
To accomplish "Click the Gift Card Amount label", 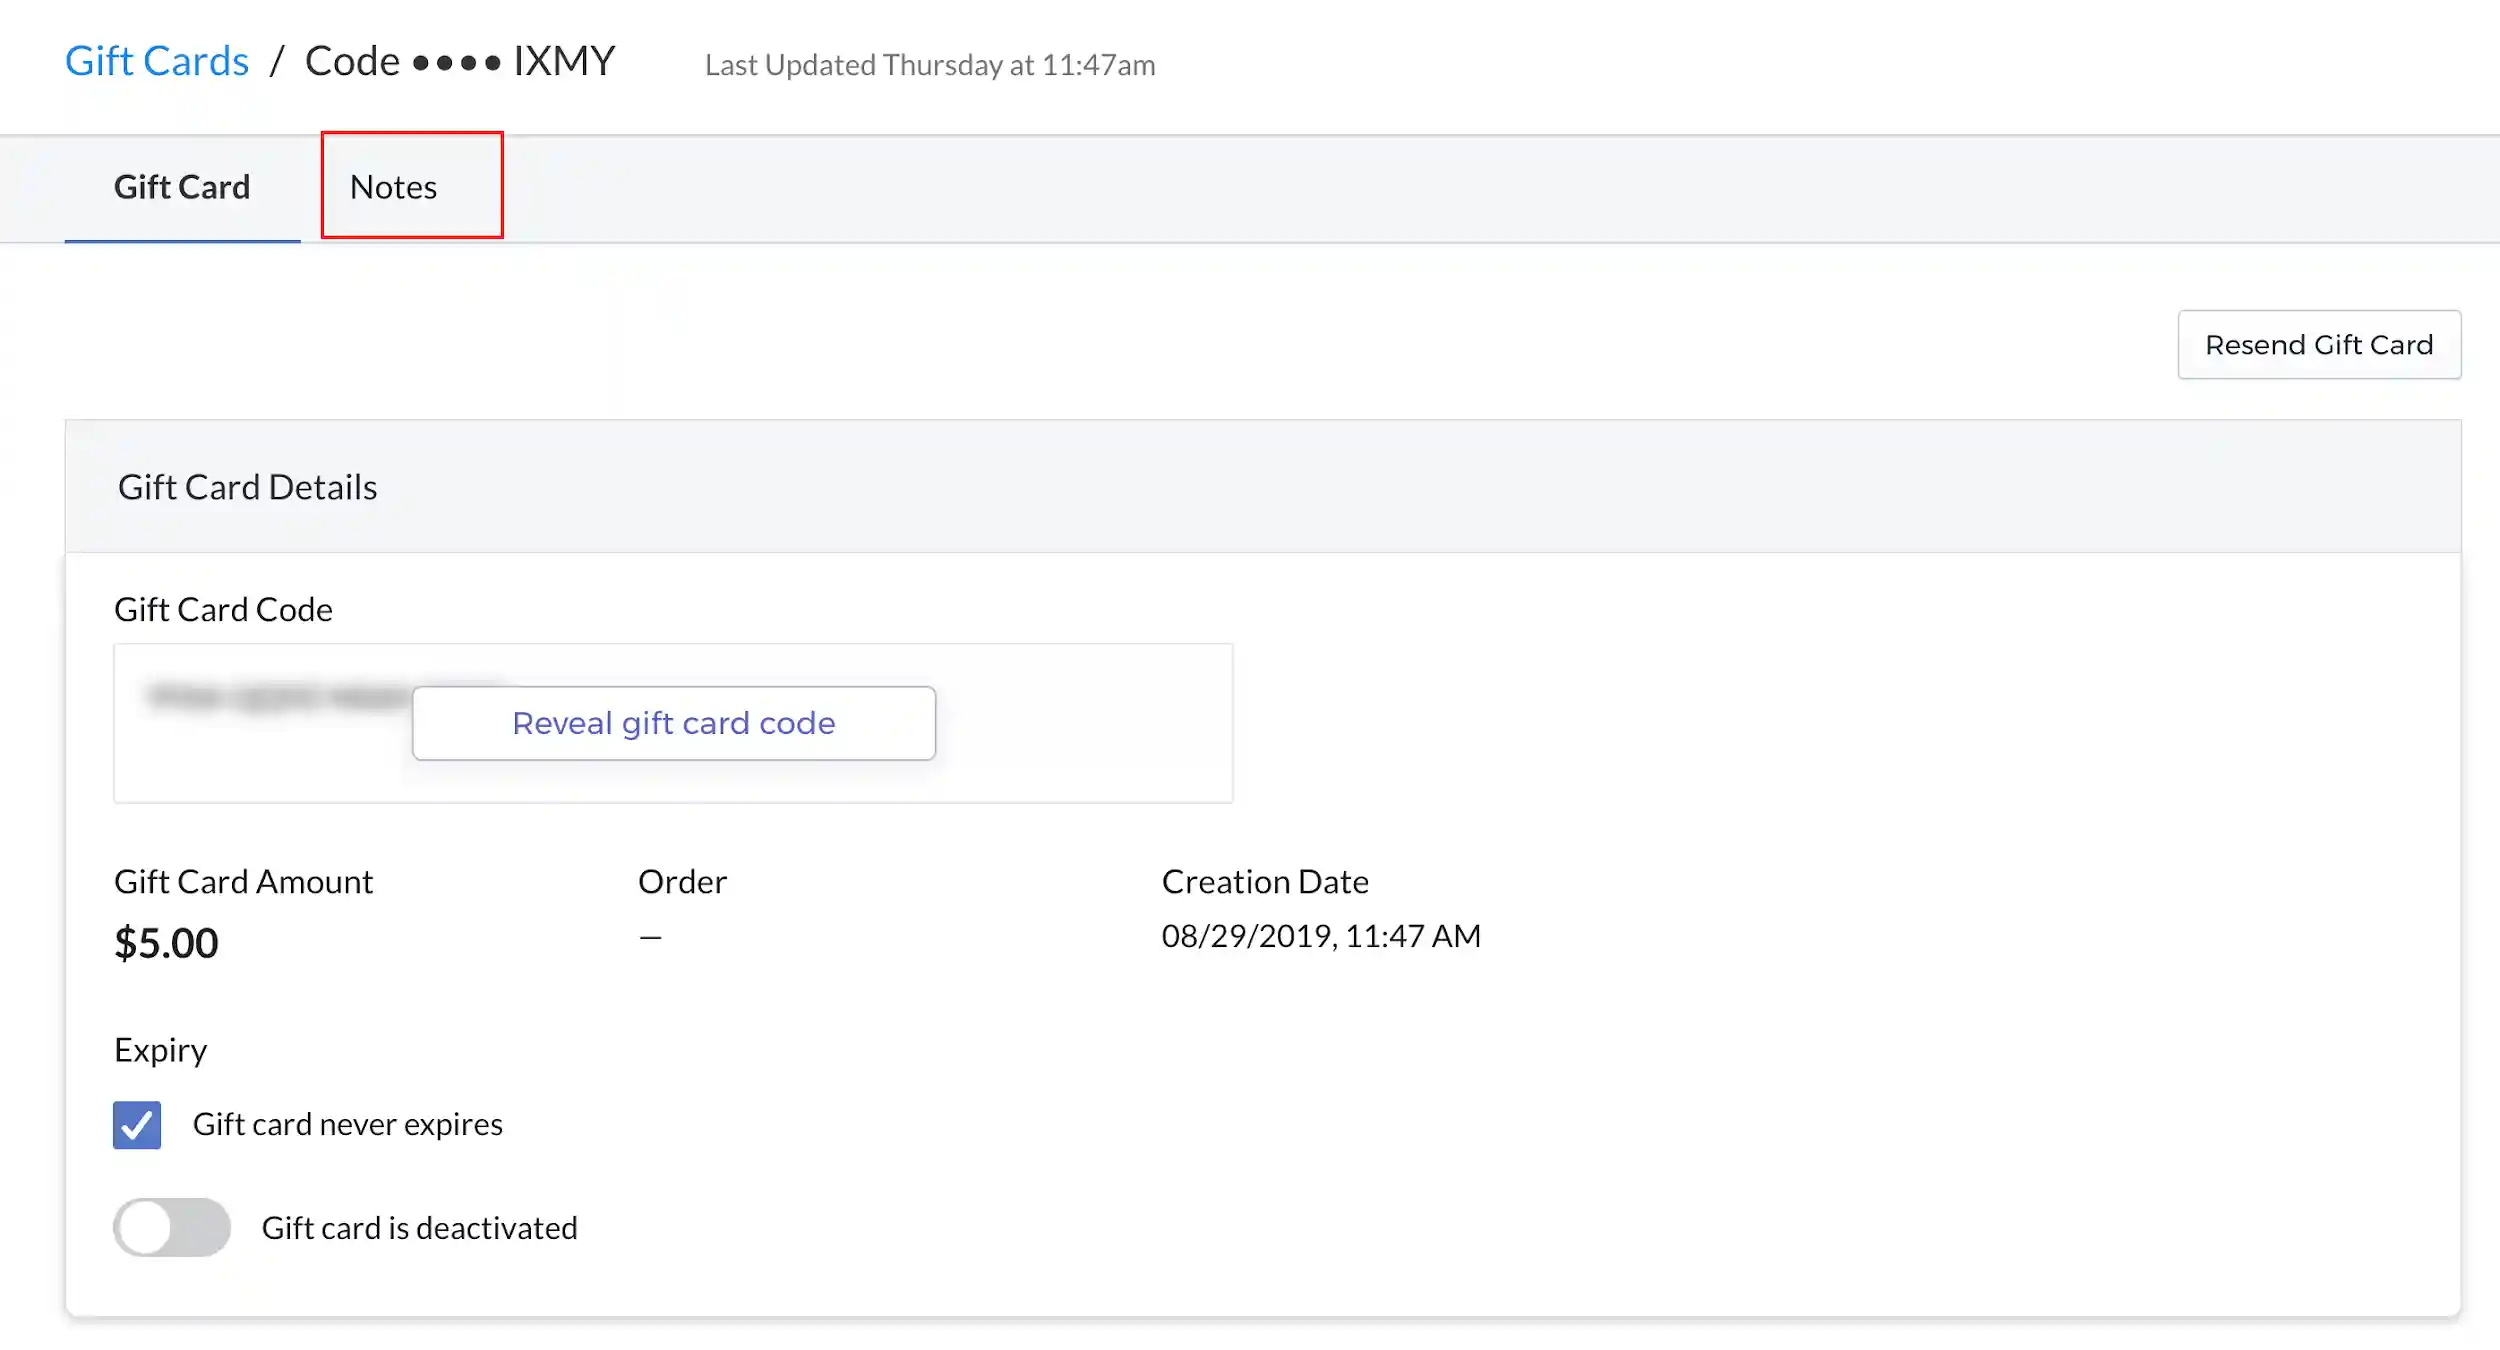I will [243, 882].
